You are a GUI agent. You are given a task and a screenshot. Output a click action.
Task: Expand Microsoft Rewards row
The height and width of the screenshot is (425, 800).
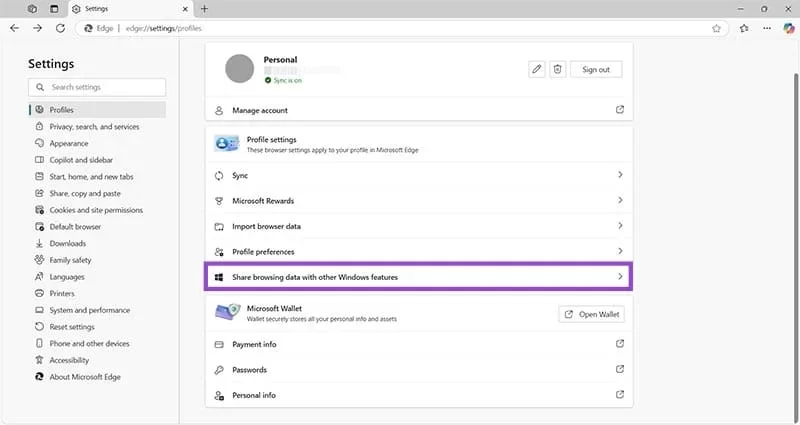pyautogui.click(x=418, y=201)
